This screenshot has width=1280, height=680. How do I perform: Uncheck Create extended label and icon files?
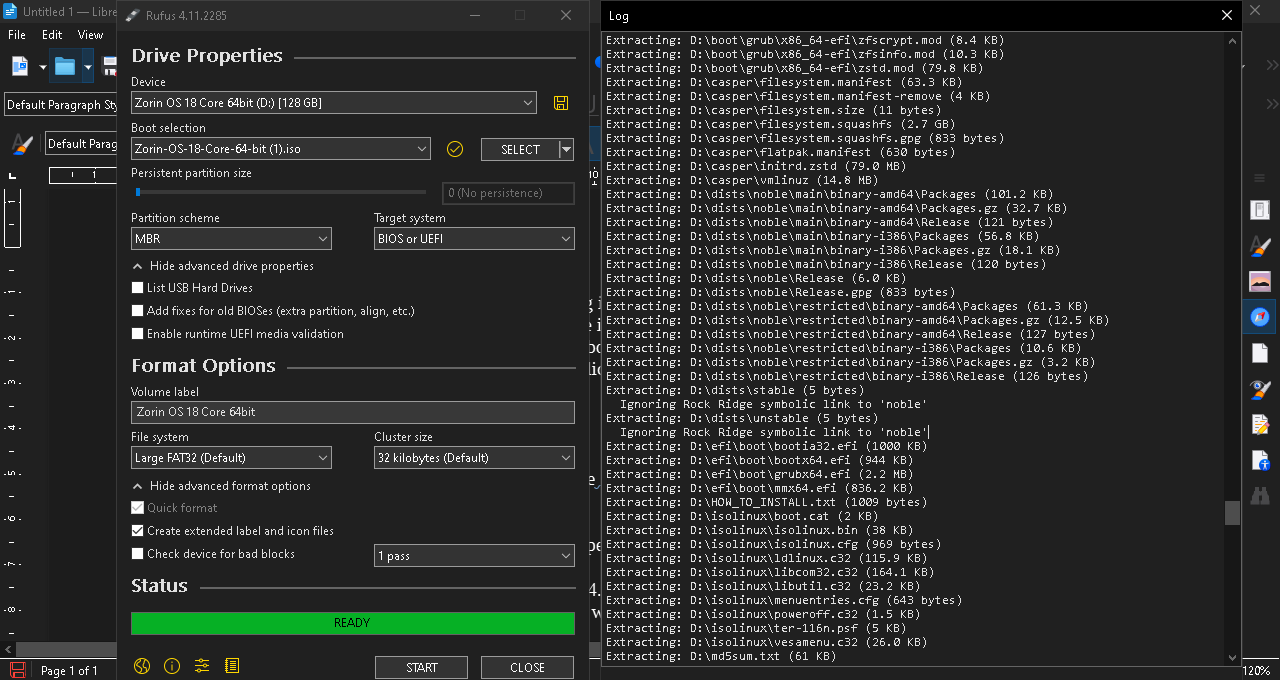click(138, 531)
